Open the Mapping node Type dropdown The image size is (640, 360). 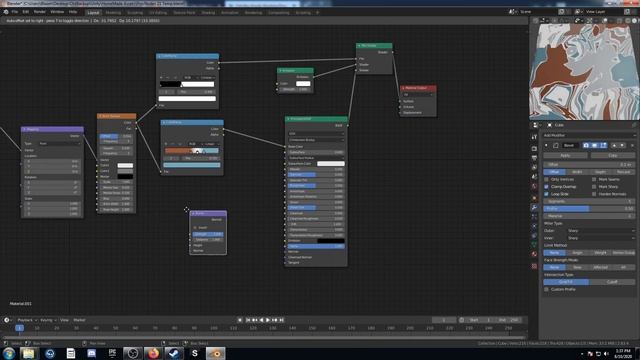click(59, 144)
